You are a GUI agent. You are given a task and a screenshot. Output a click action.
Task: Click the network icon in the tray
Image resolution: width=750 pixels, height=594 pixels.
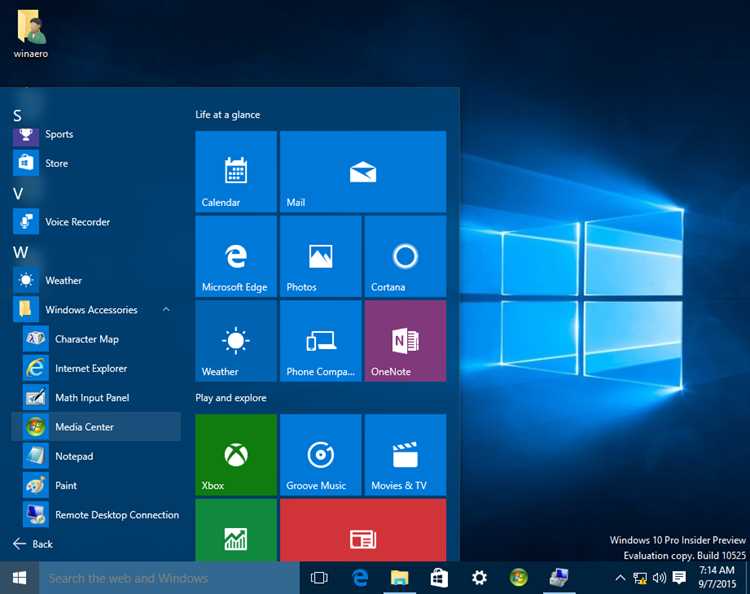pyautogui.click(x=640, y=578)
